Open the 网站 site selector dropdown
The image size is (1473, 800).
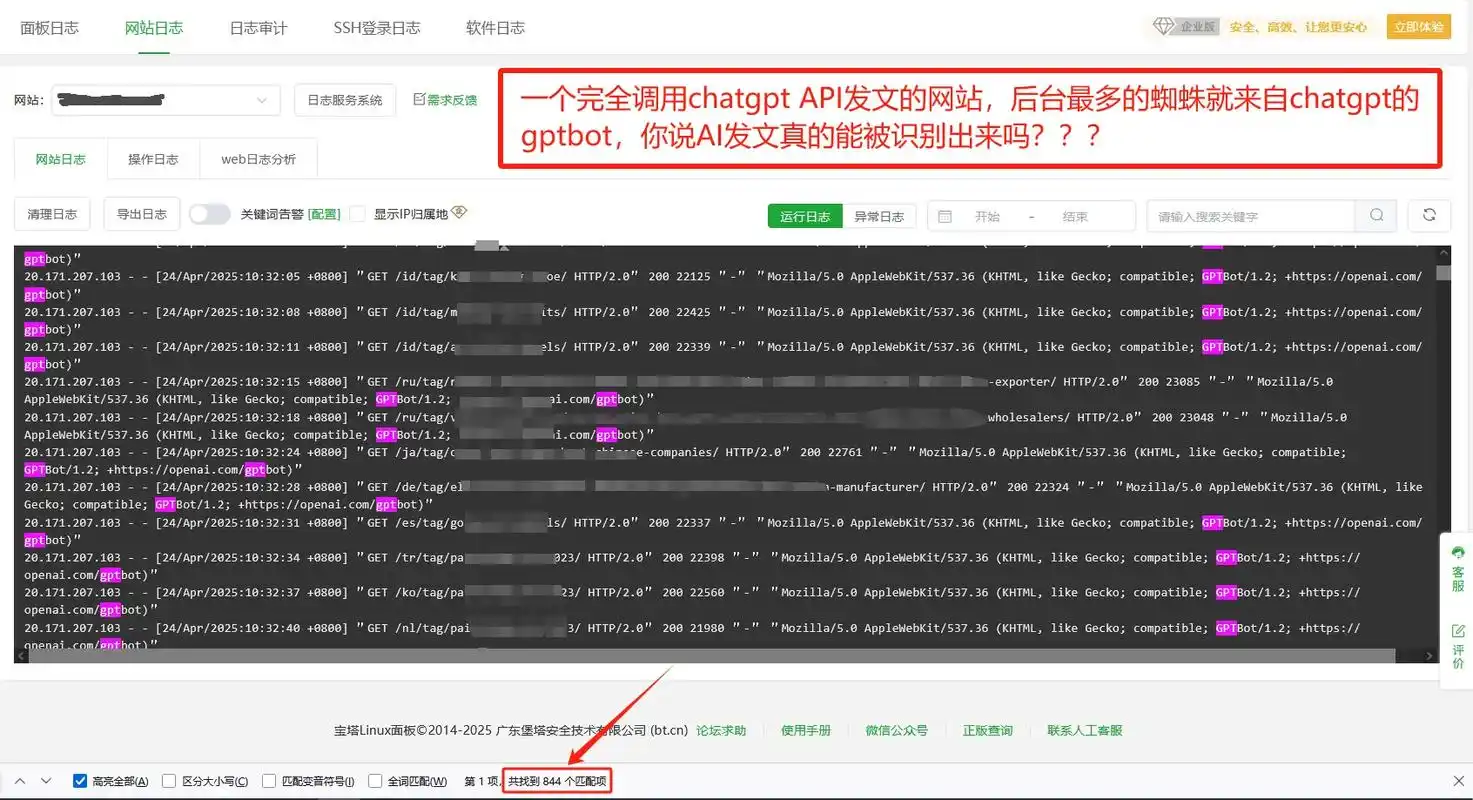[165, 100]
